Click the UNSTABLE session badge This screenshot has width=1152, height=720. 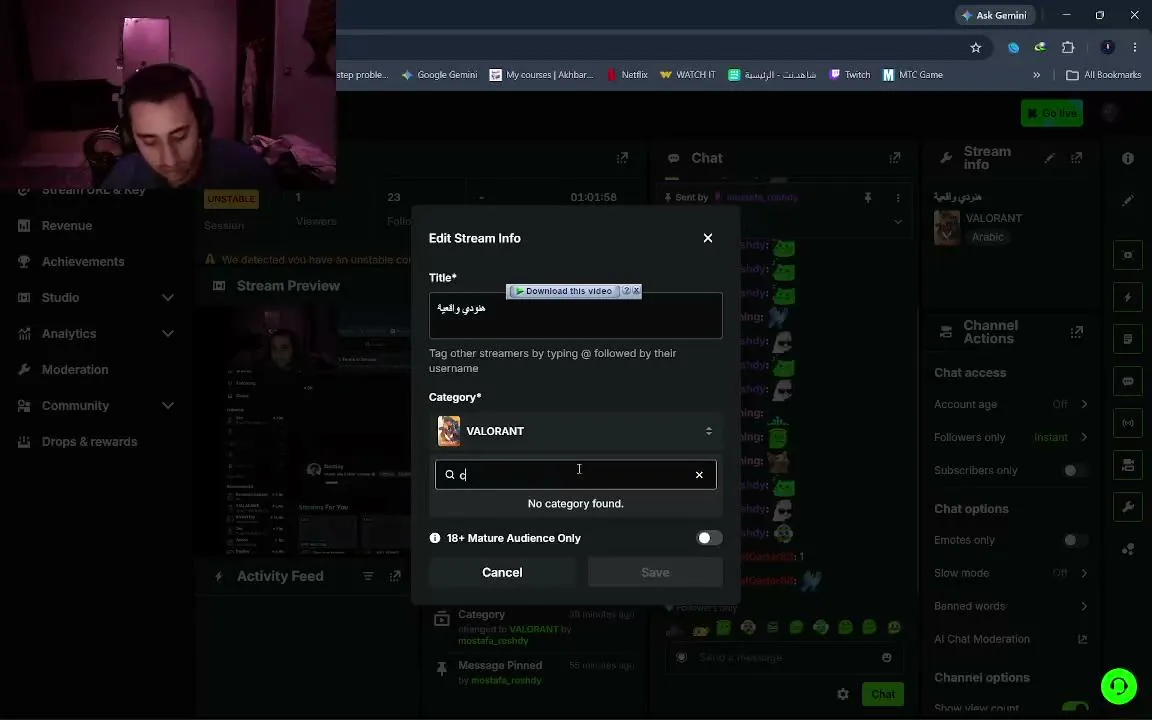pyautogui.click(x=231, y=199)
